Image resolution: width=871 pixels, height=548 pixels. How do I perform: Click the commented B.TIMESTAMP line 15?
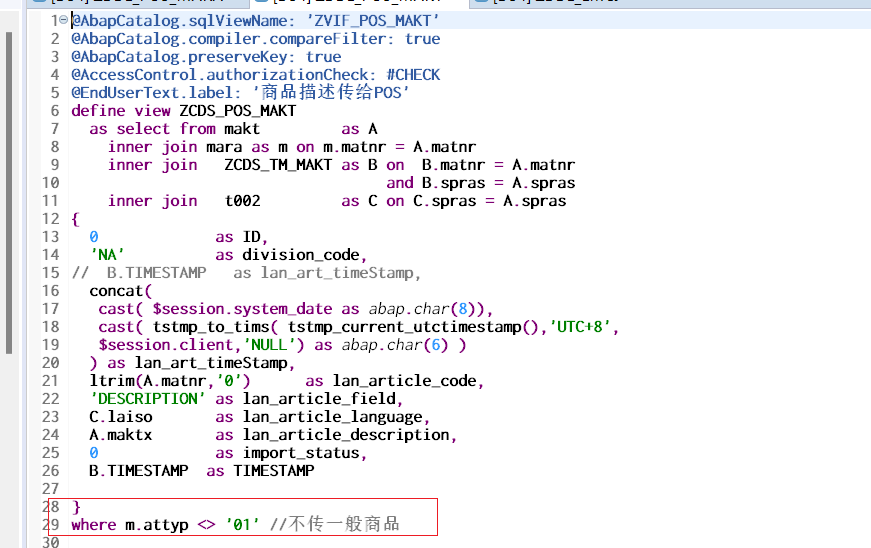tap(246, 273)
